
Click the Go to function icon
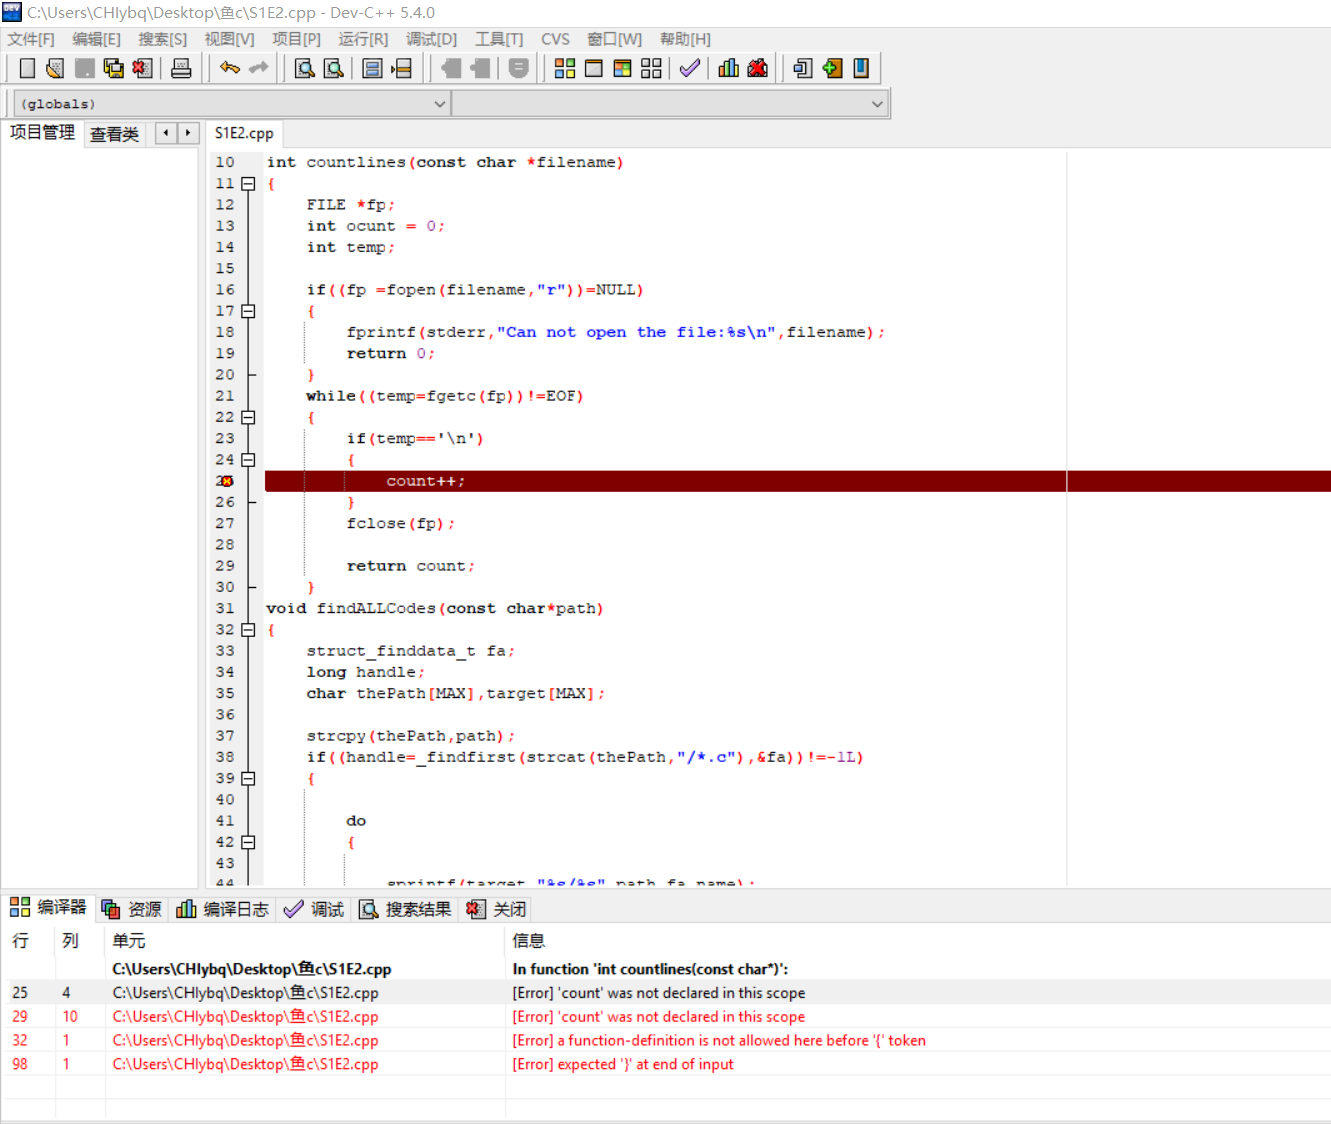[372, 68]
